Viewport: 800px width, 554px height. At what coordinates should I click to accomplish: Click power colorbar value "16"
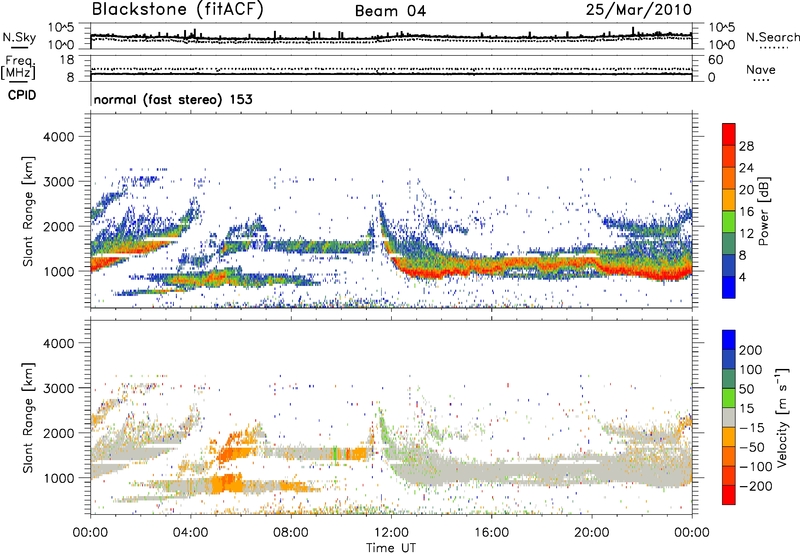746,212
